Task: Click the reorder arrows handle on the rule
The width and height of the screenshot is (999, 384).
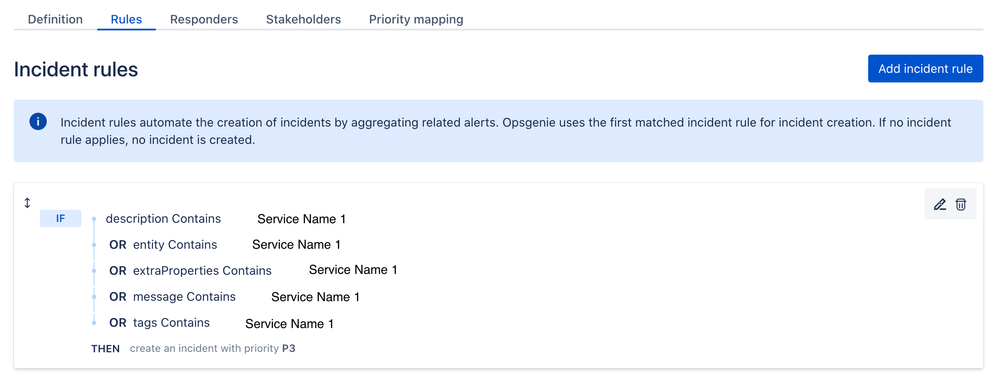Action: coord(27,203)
